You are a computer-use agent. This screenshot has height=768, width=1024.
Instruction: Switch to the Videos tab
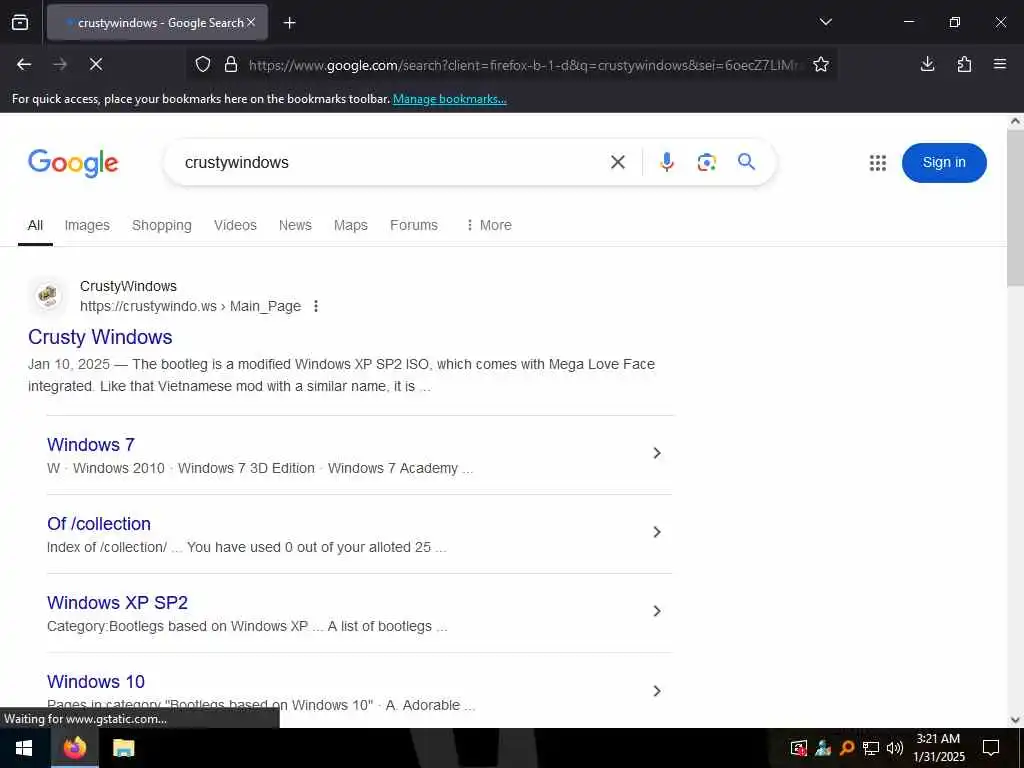click(x=235, y=225)
